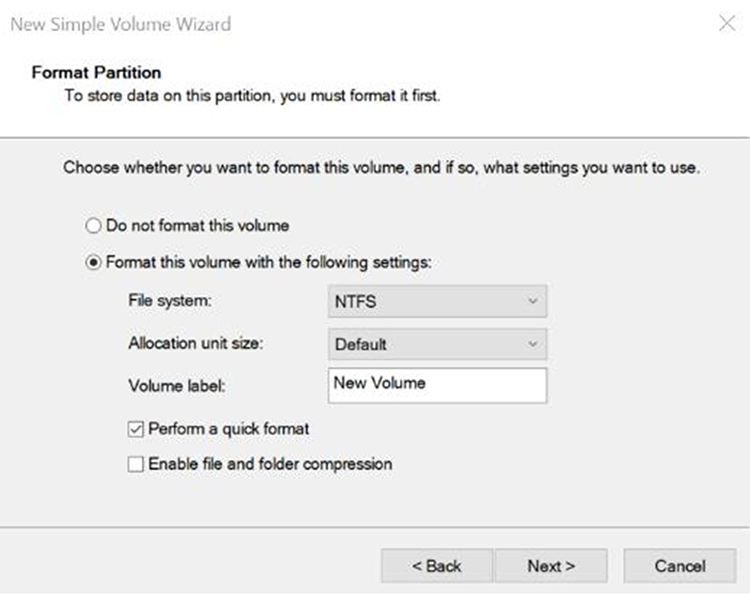
Task: Click into the Volume label text field
Action: 437,385
